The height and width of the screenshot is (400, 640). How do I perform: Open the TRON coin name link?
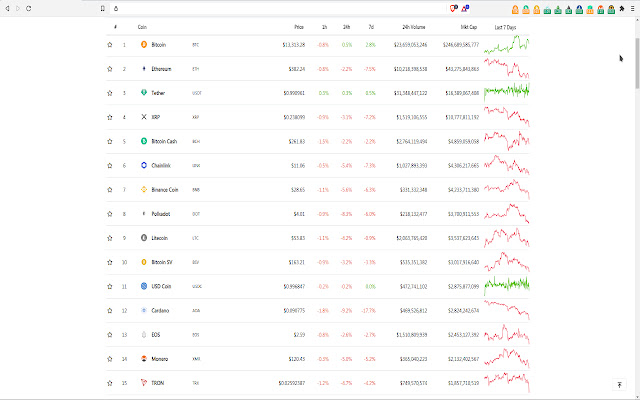(158, 383)
